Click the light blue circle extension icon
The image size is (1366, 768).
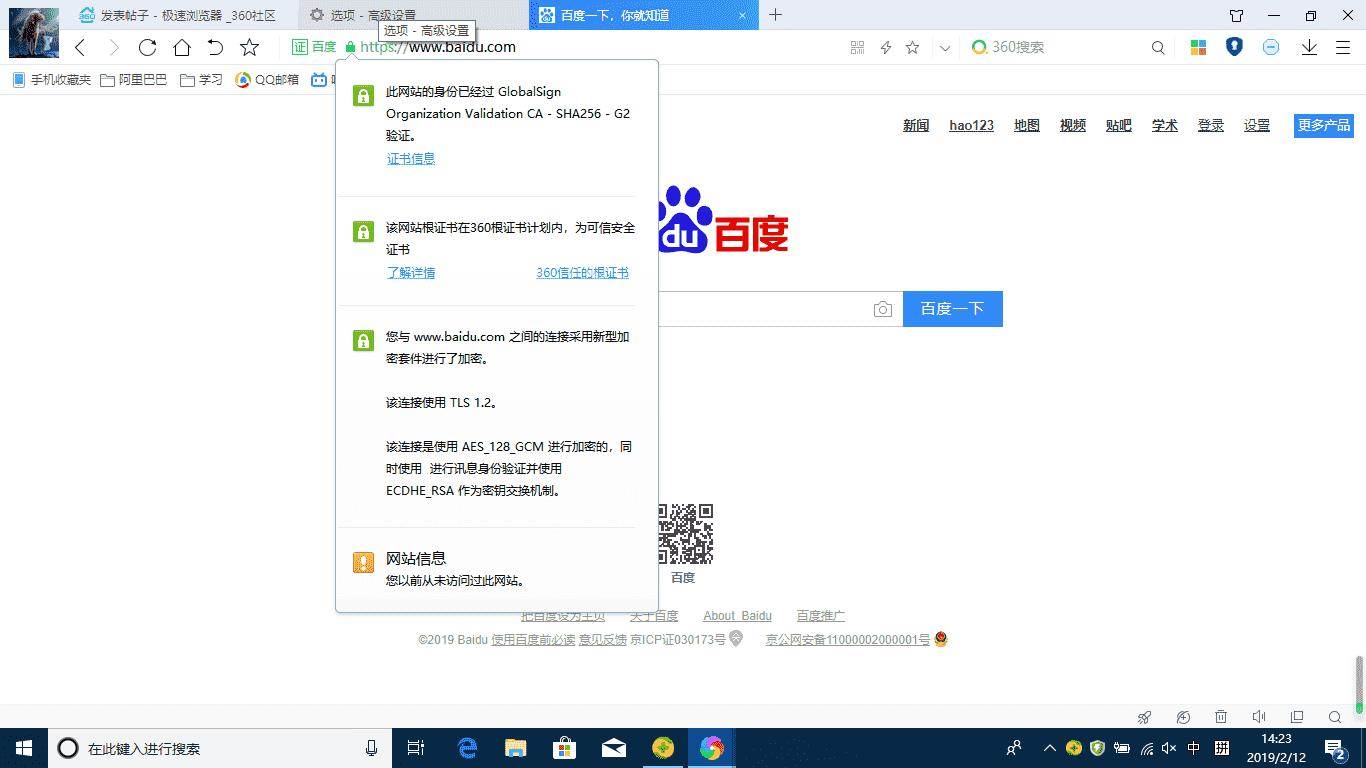[1271, 47]
